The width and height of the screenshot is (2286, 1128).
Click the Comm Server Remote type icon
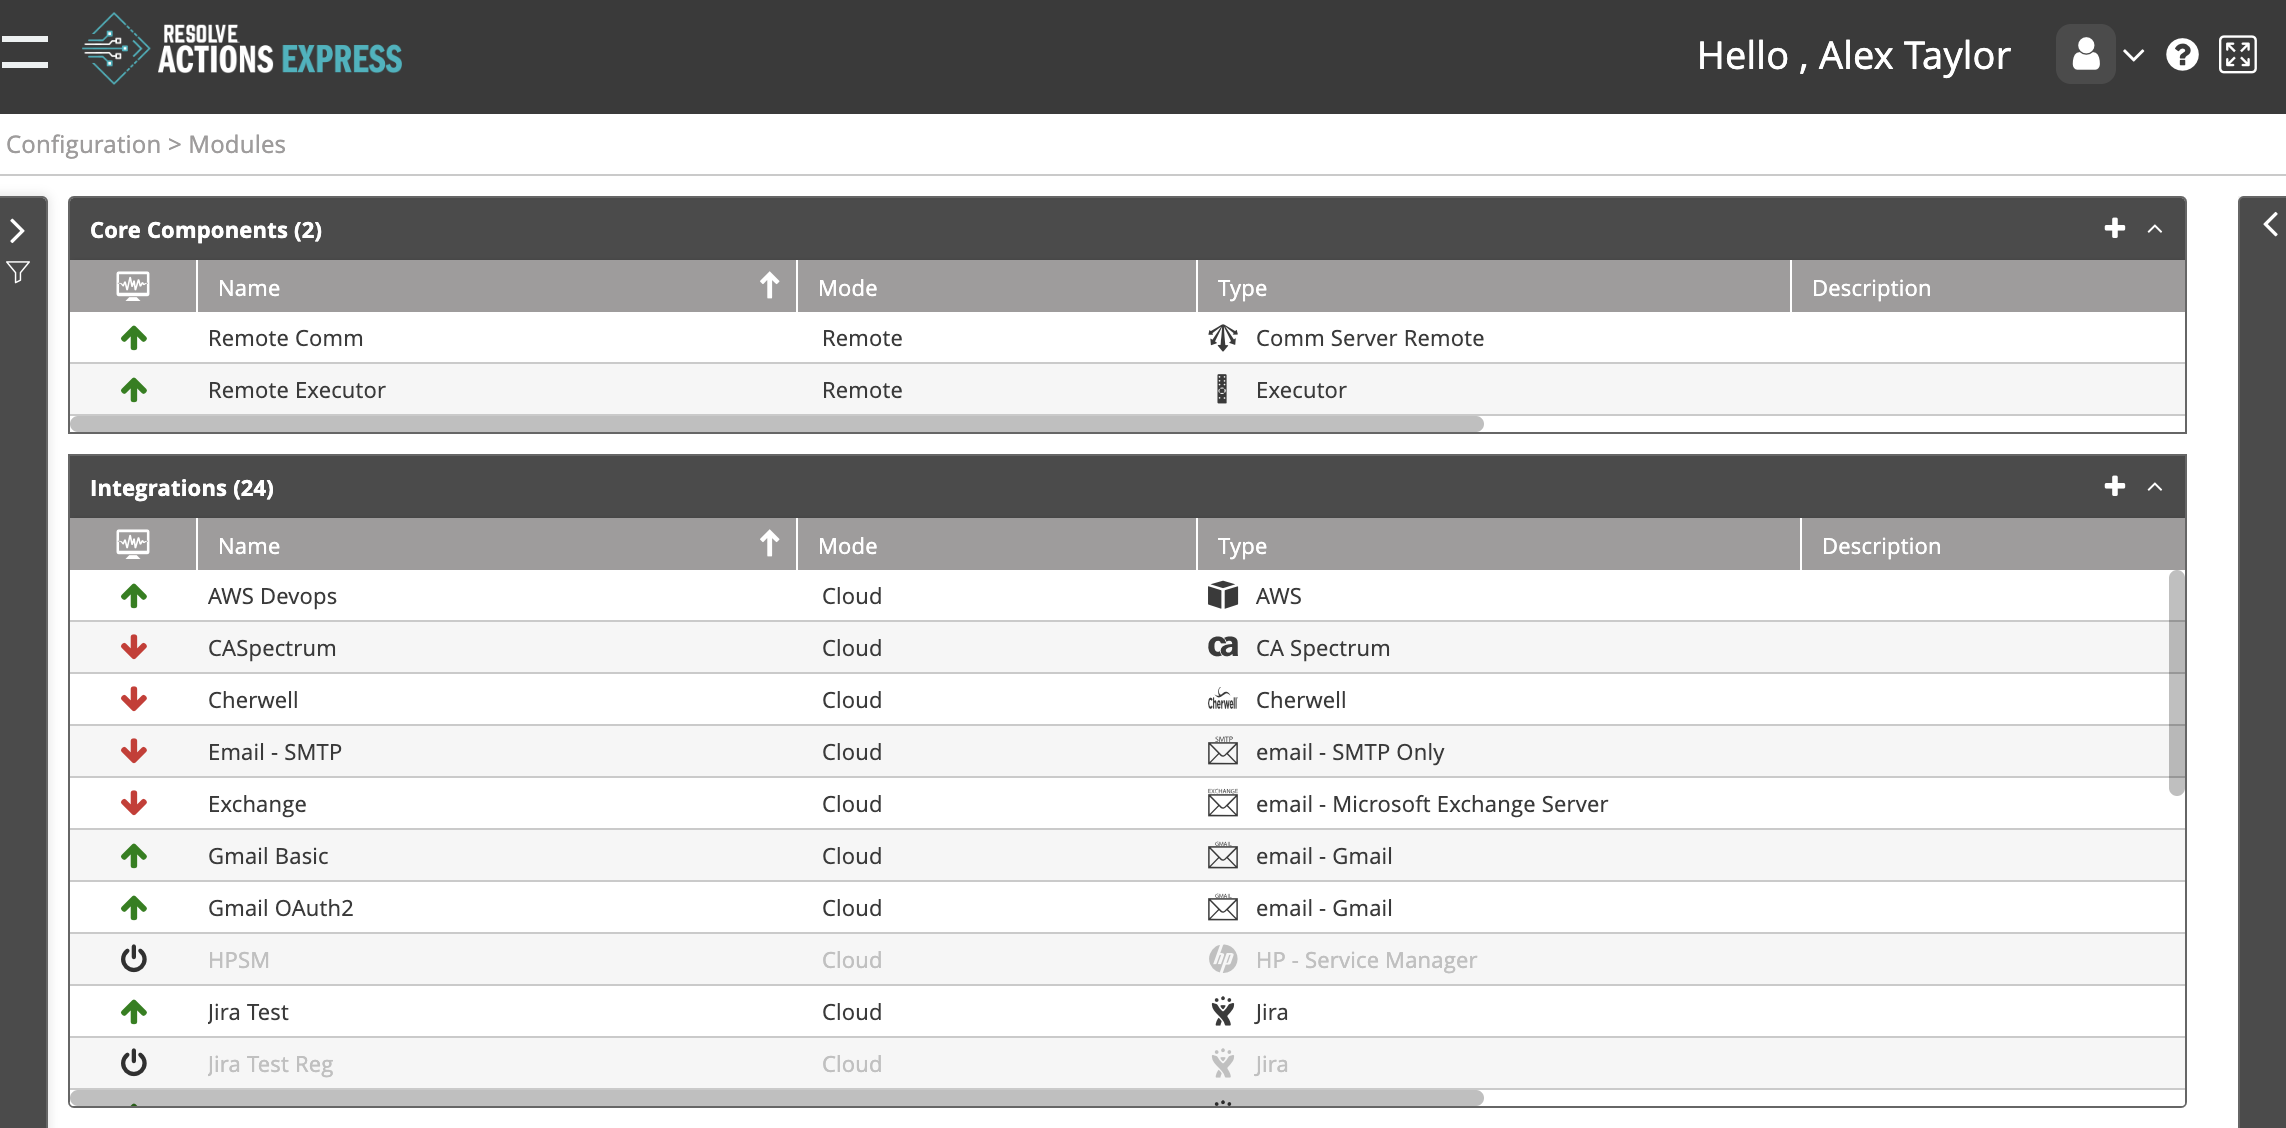[1223, 338]
